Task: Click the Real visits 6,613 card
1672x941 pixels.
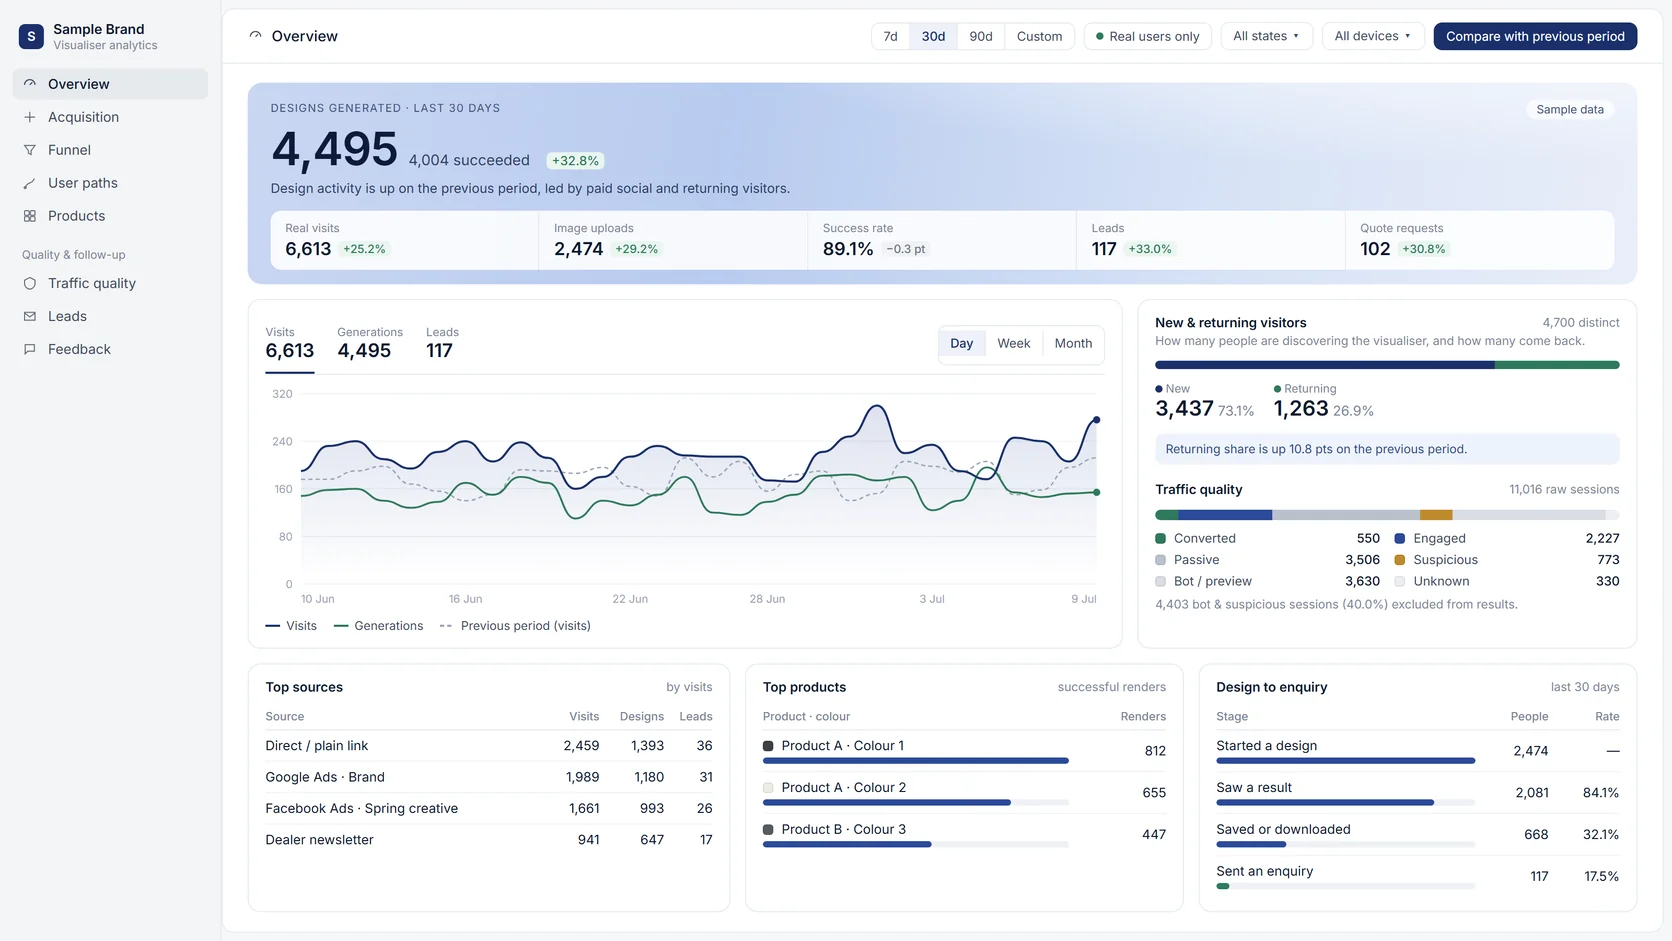Action: point(404,240)
